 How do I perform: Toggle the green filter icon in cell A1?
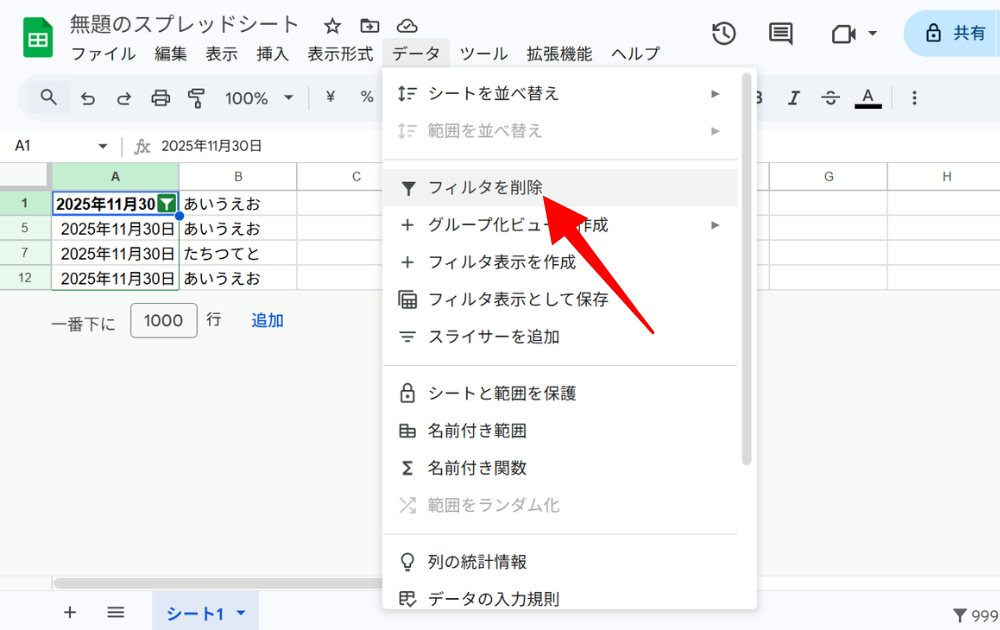(x=167, y=204)
